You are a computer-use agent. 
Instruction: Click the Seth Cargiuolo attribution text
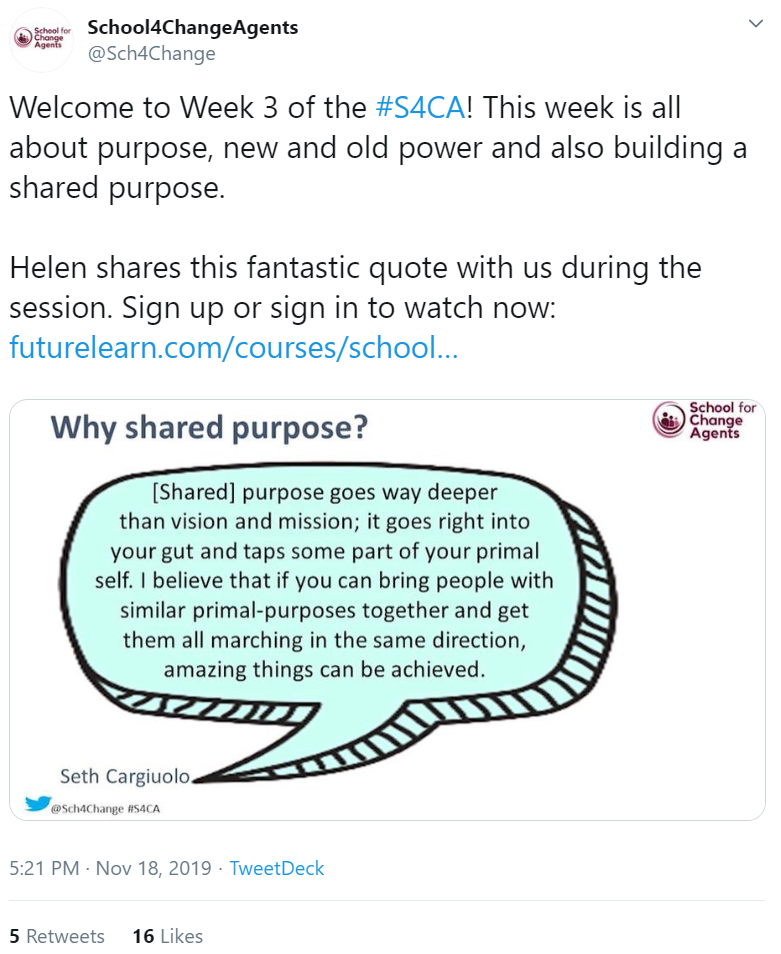[x=125, y=776]
